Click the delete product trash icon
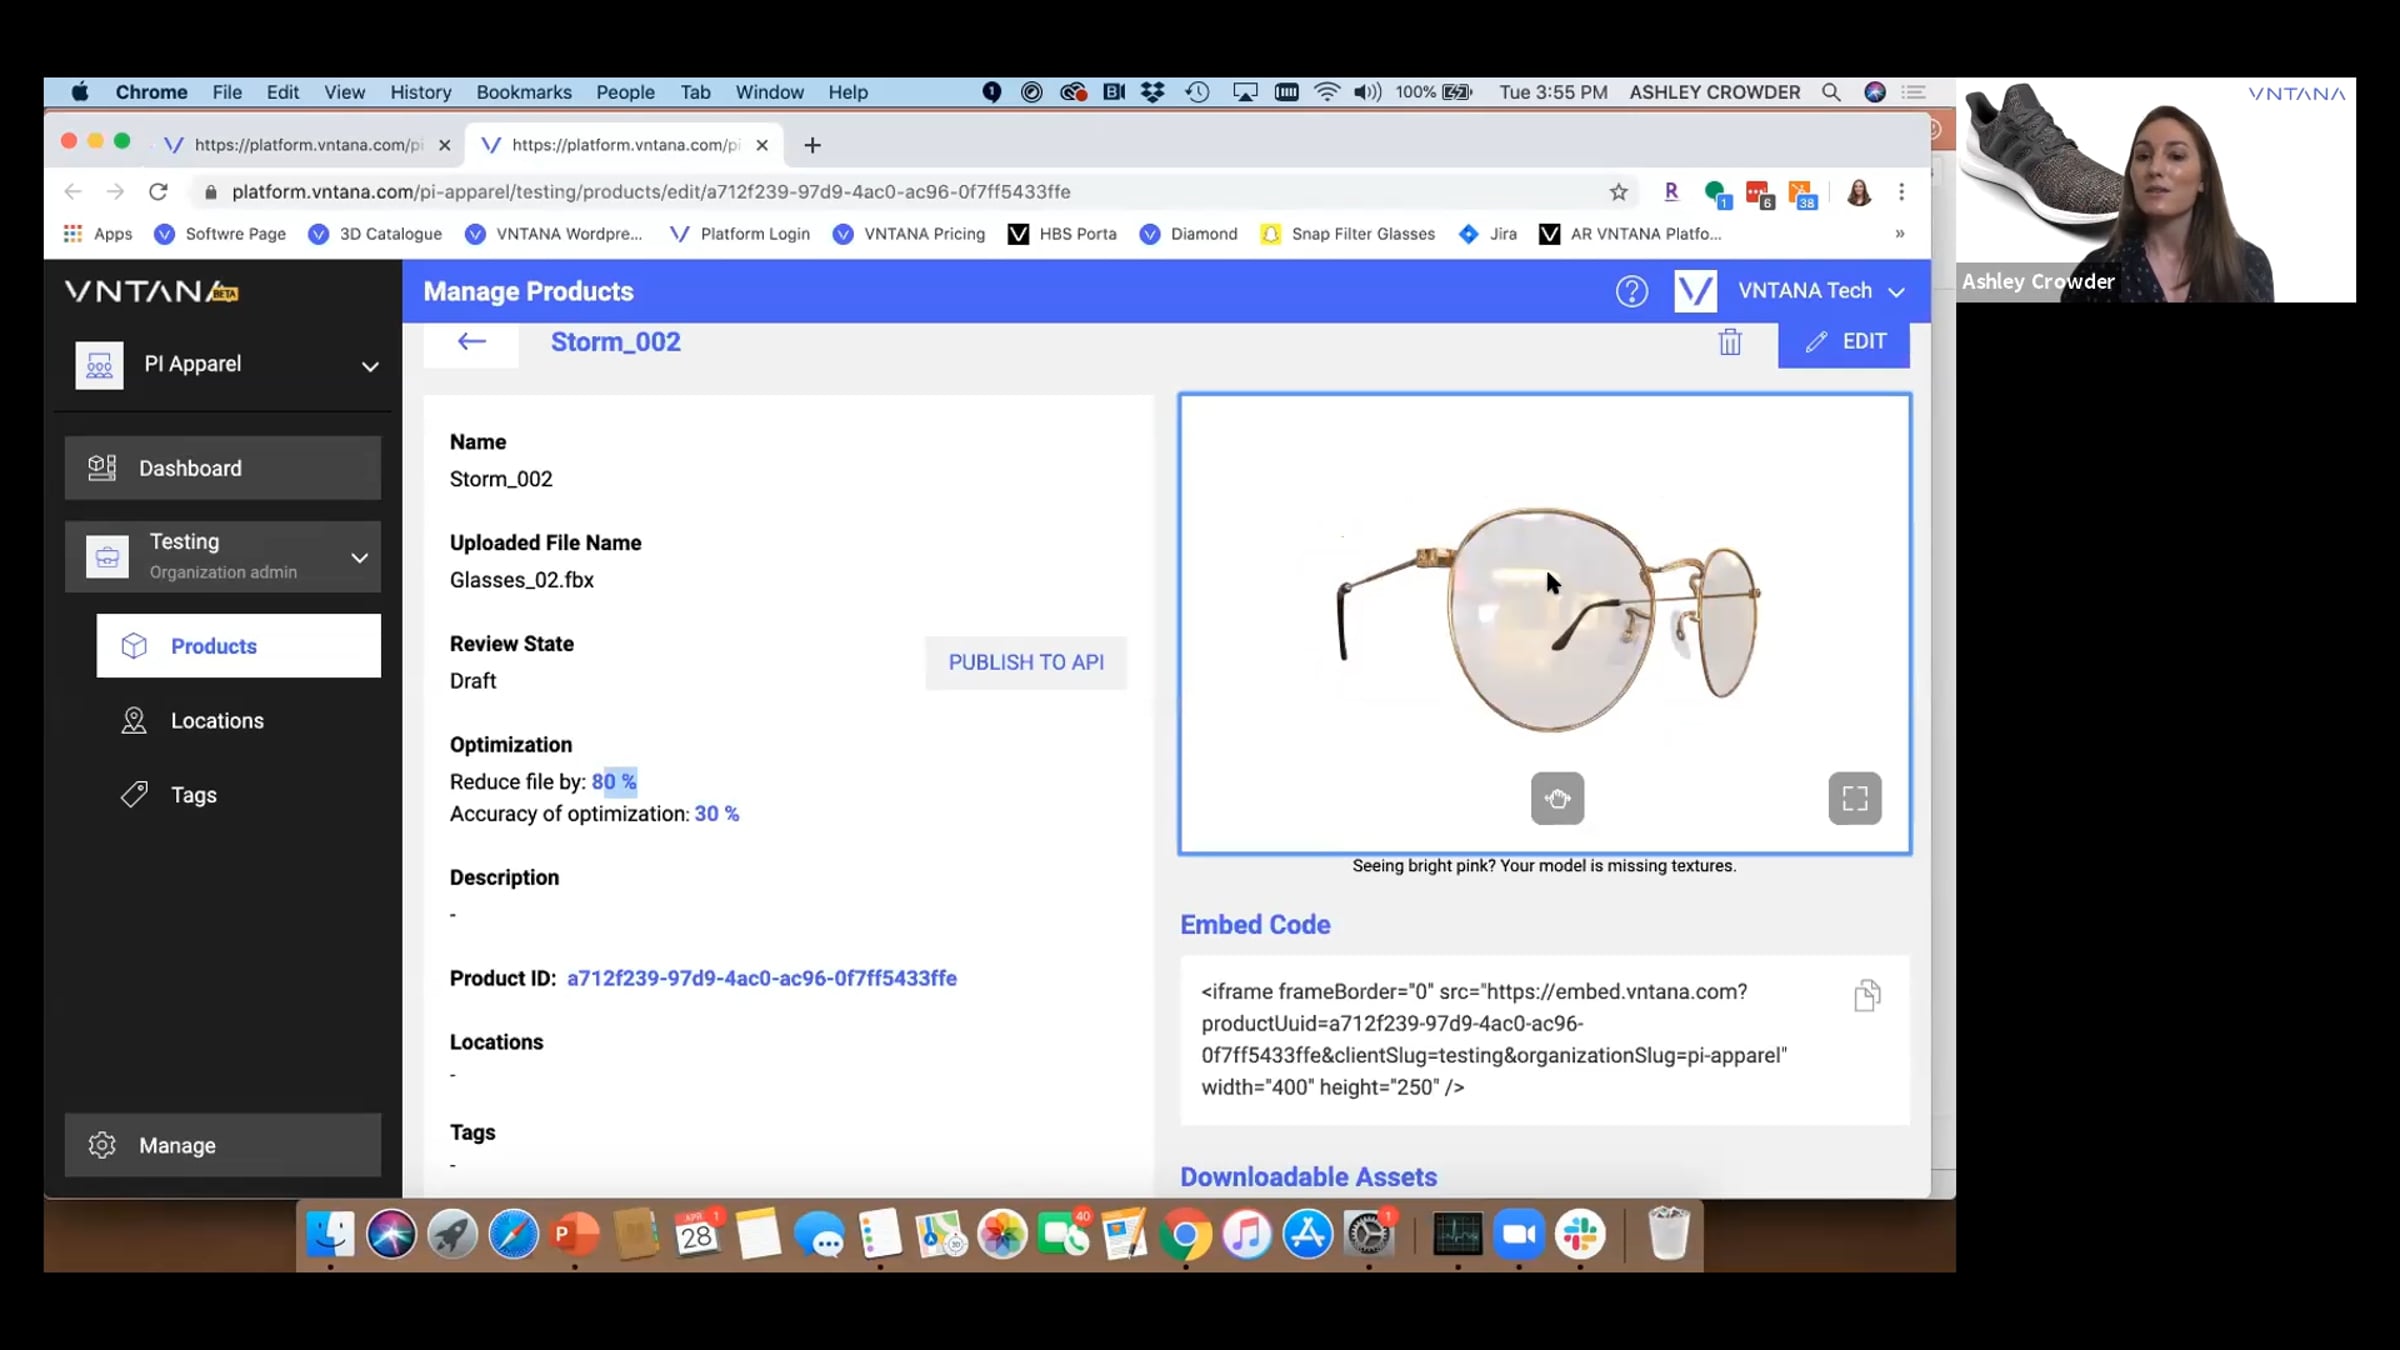The height and width of the screenshot is (1350, 2400). [x=1729, y=342]
